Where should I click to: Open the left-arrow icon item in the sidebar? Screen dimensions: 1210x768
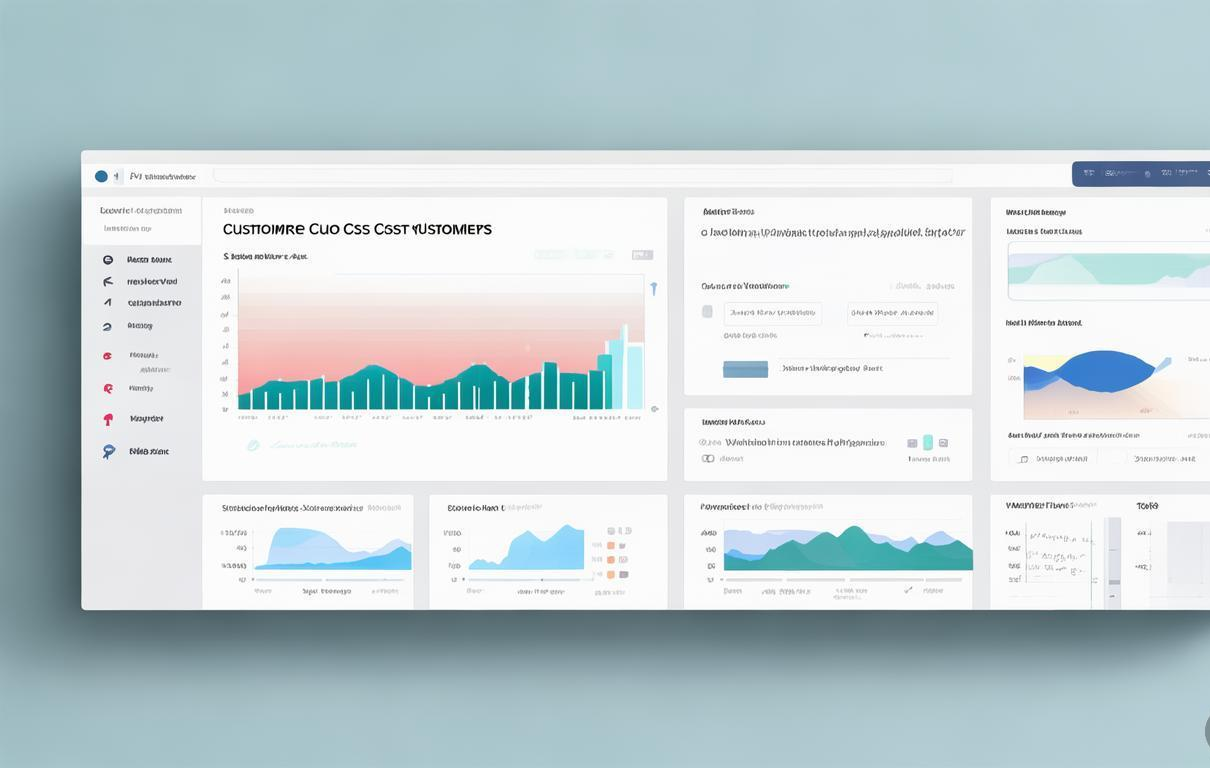(x=108, y=281)
